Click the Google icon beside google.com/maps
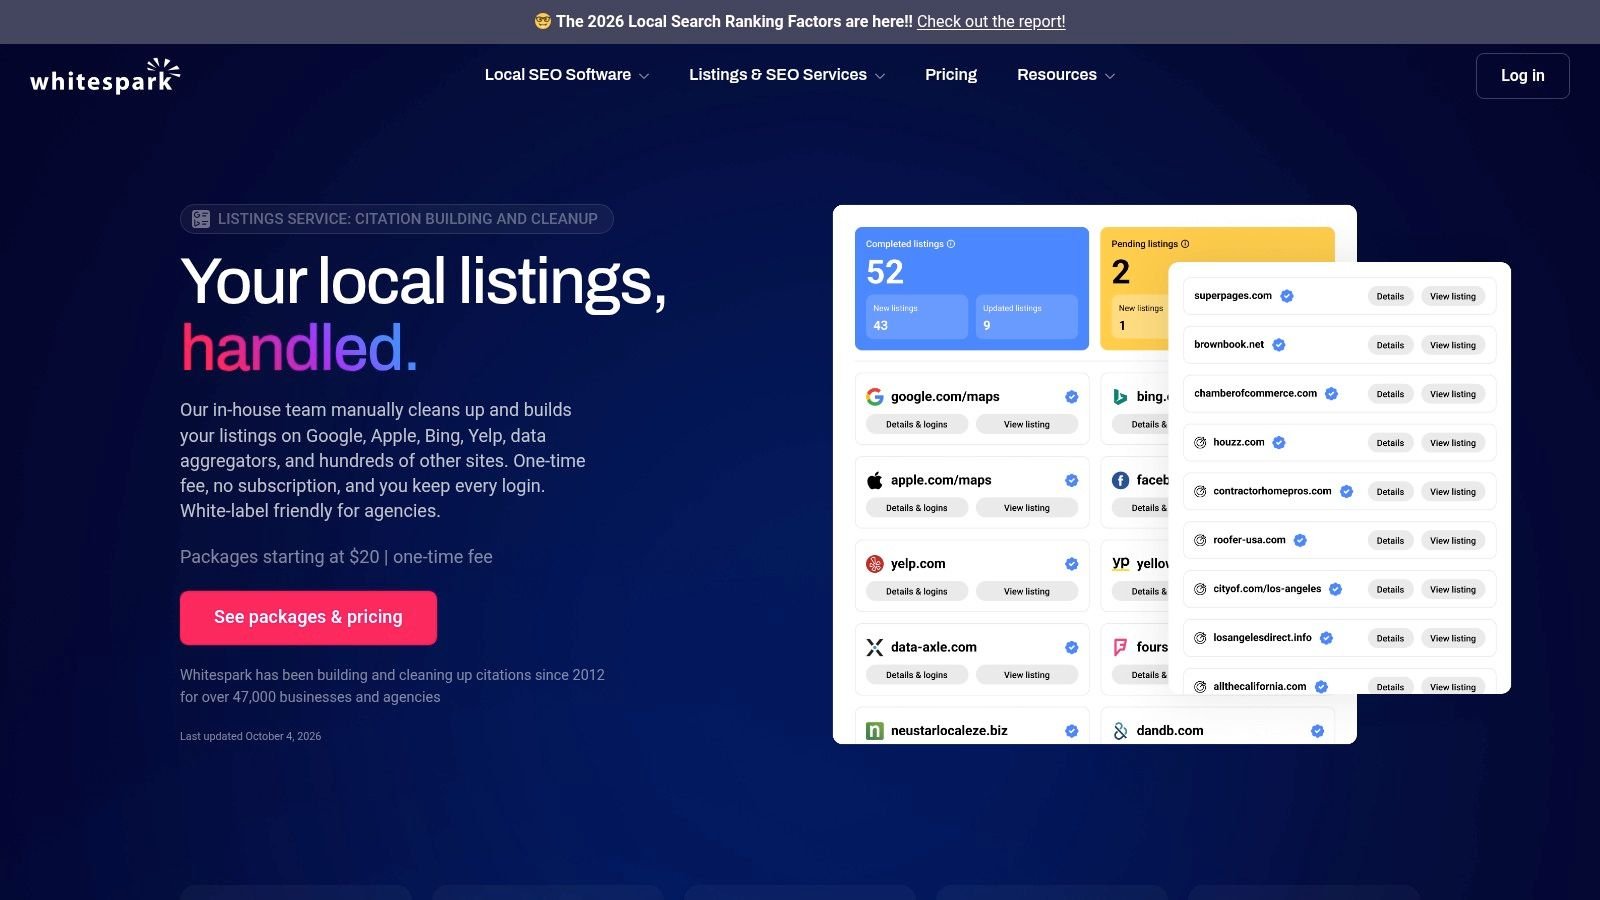Viewport: 1600px width, 900px height. (875, 397)
